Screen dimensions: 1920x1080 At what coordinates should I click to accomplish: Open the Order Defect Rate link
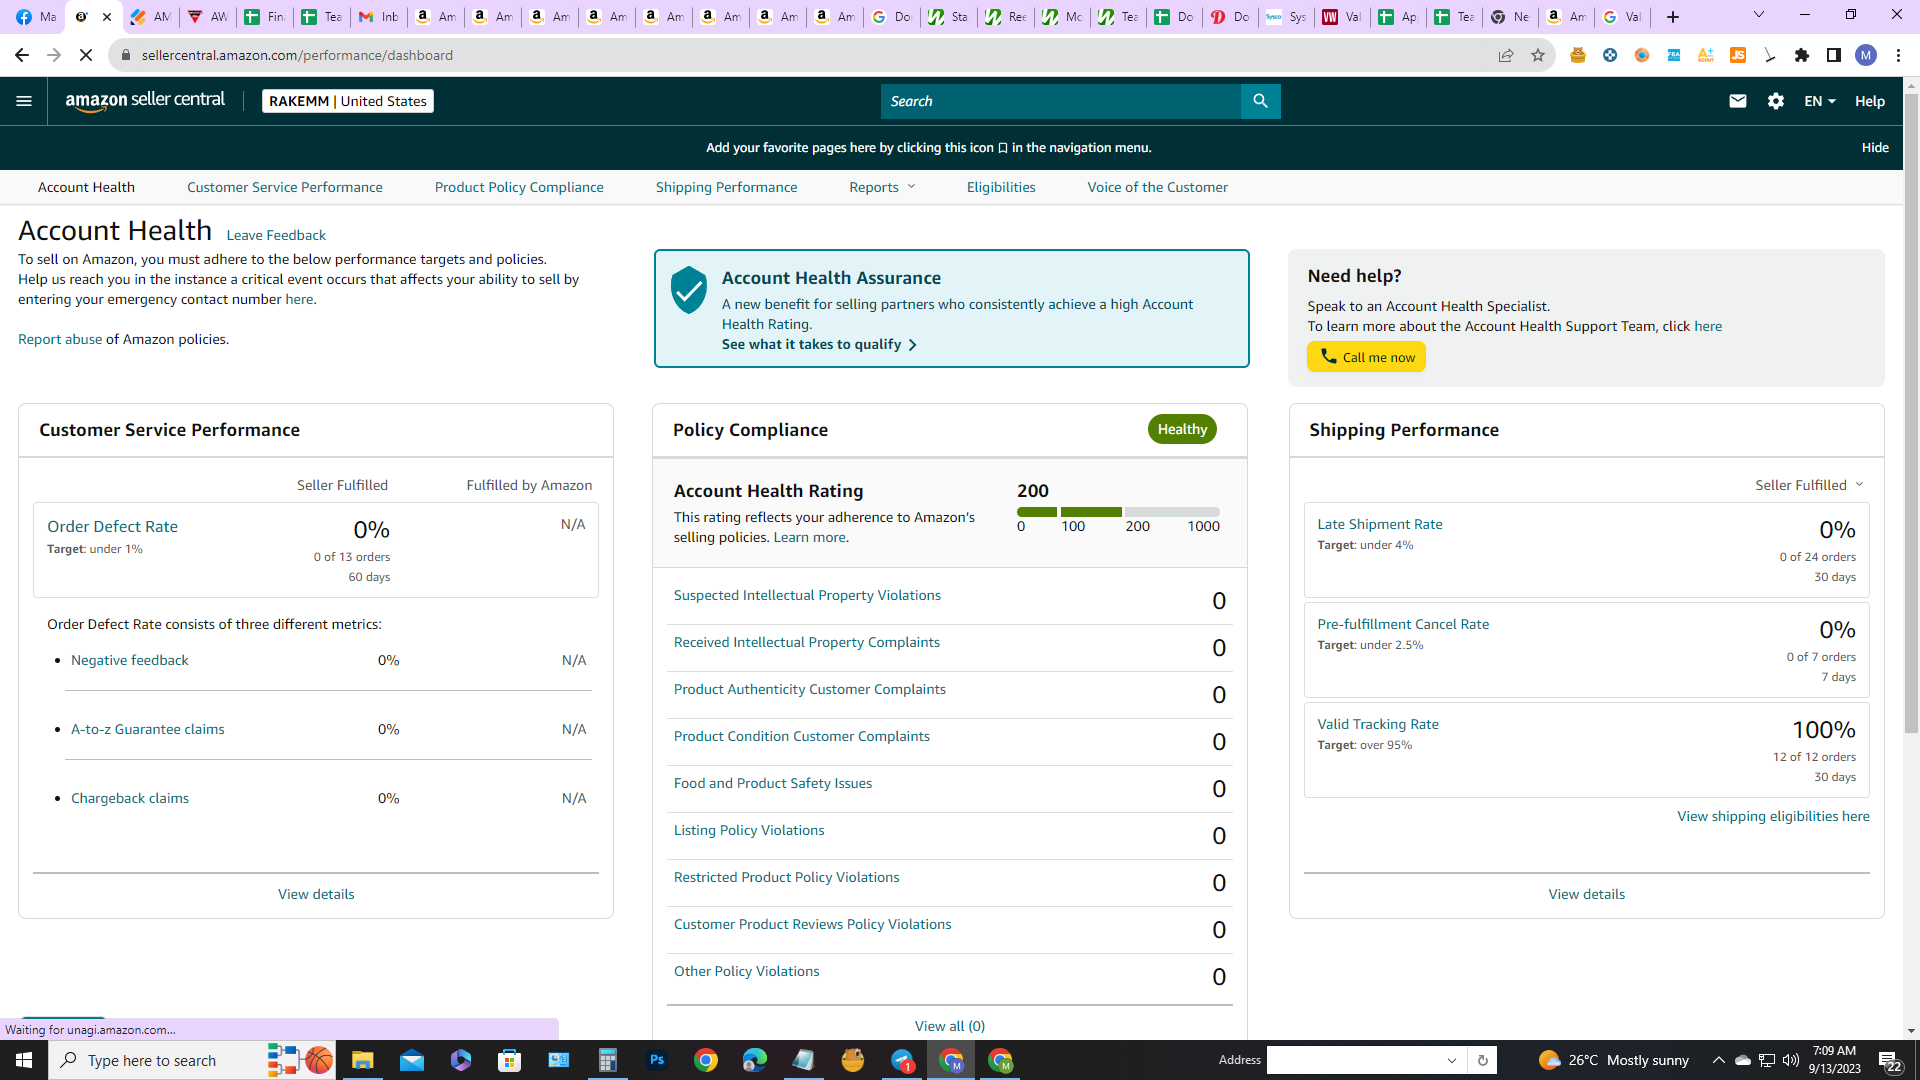pyautogui.click(x=112, y=526)
